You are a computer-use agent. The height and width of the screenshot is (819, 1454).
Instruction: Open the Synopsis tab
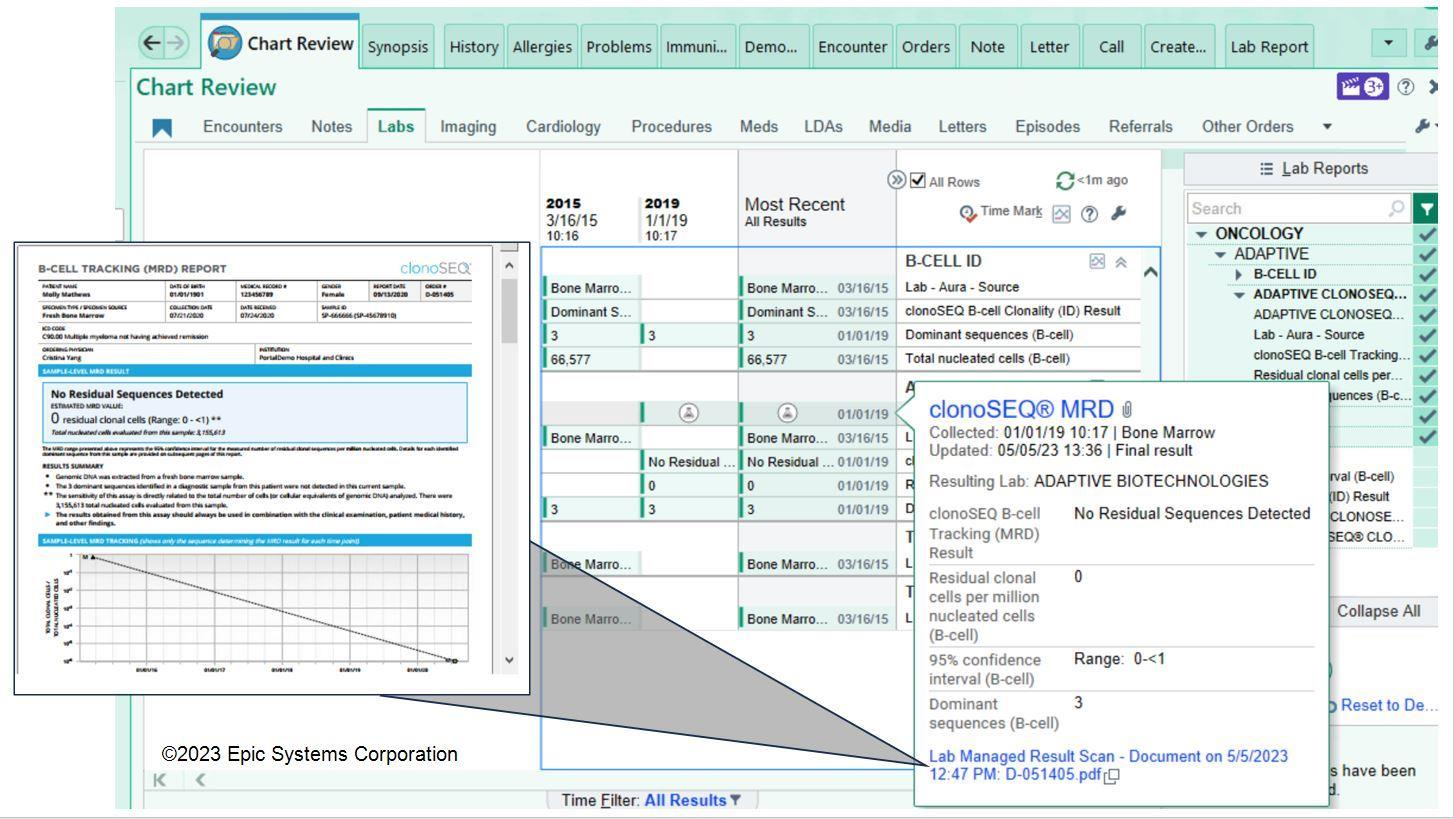pyautogui.click(x=396, y=46)
